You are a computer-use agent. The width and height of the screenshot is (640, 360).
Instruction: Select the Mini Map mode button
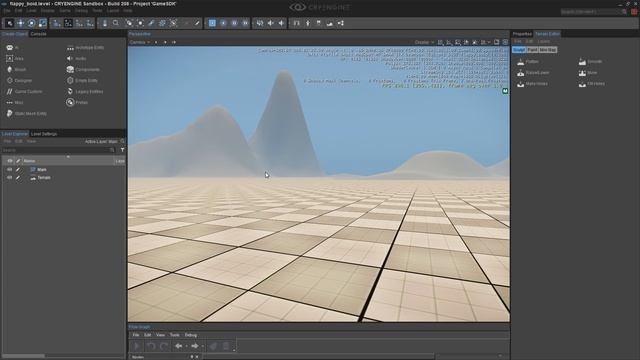[x=548, y=50]
